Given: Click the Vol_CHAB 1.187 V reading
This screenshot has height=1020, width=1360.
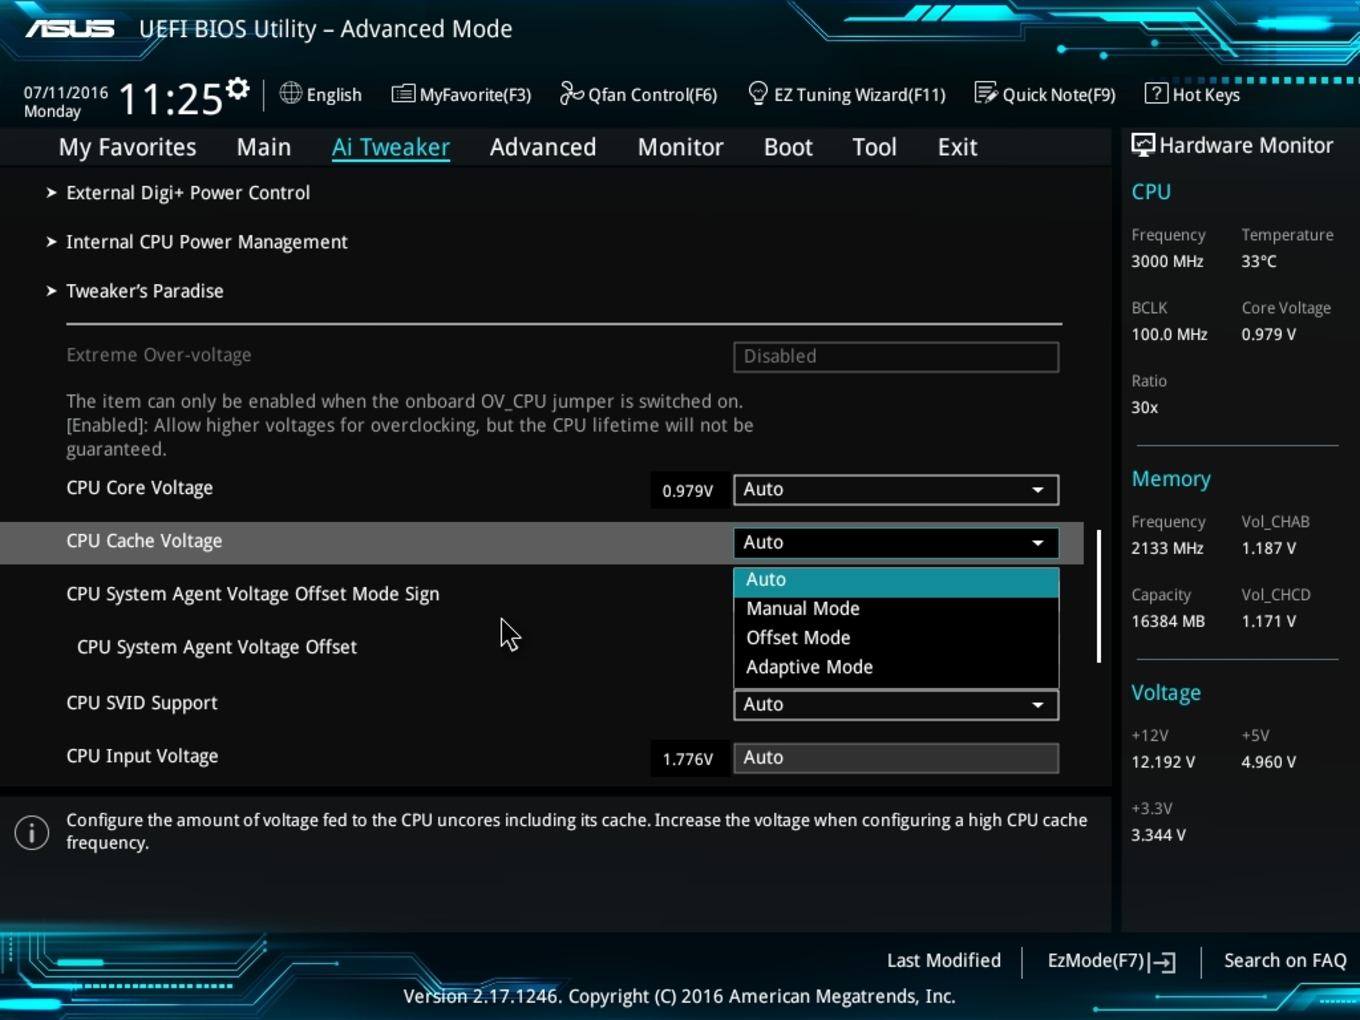Looking at the screenshot, I should click(1269, 548).
